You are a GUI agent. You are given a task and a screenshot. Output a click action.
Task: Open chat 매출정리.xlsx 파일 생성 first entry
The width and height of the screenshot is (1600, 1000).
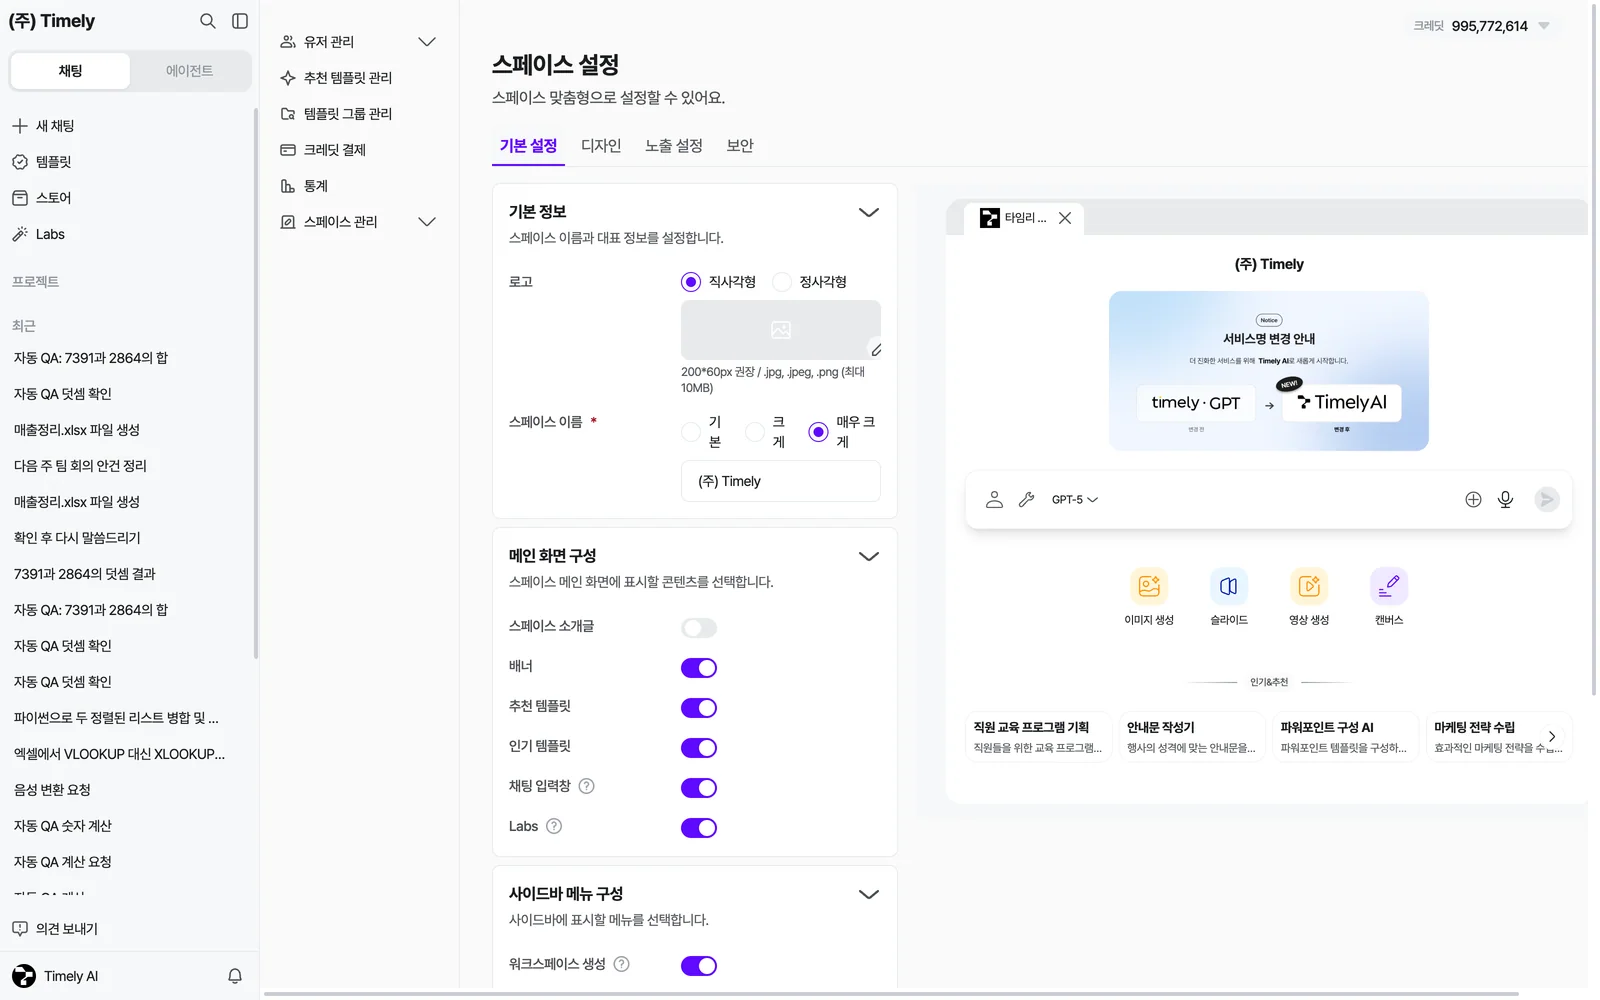coord(77,430)
